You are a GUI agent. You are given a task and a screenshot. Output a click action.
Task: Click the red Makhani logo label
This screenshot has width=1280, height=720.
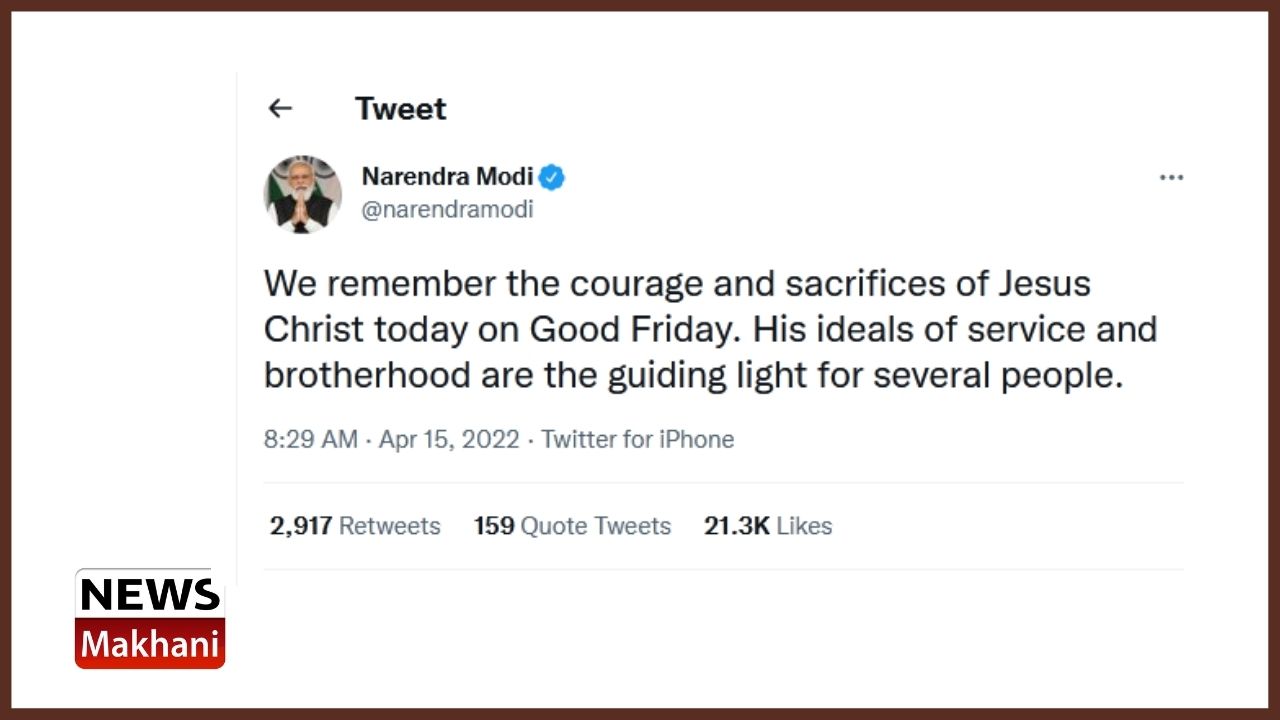(x=150, y=643)
